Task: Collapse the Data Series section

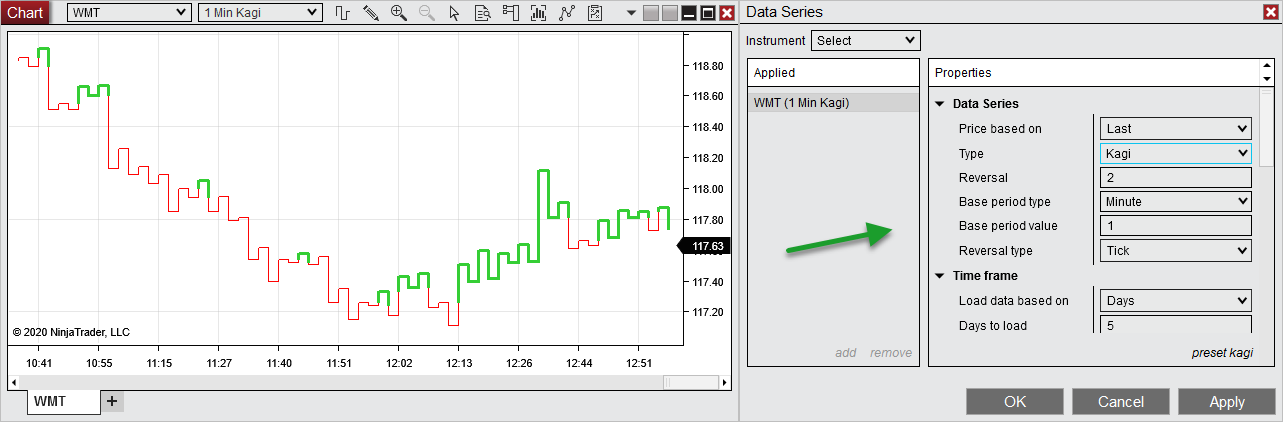Action: tap(940, 104)
